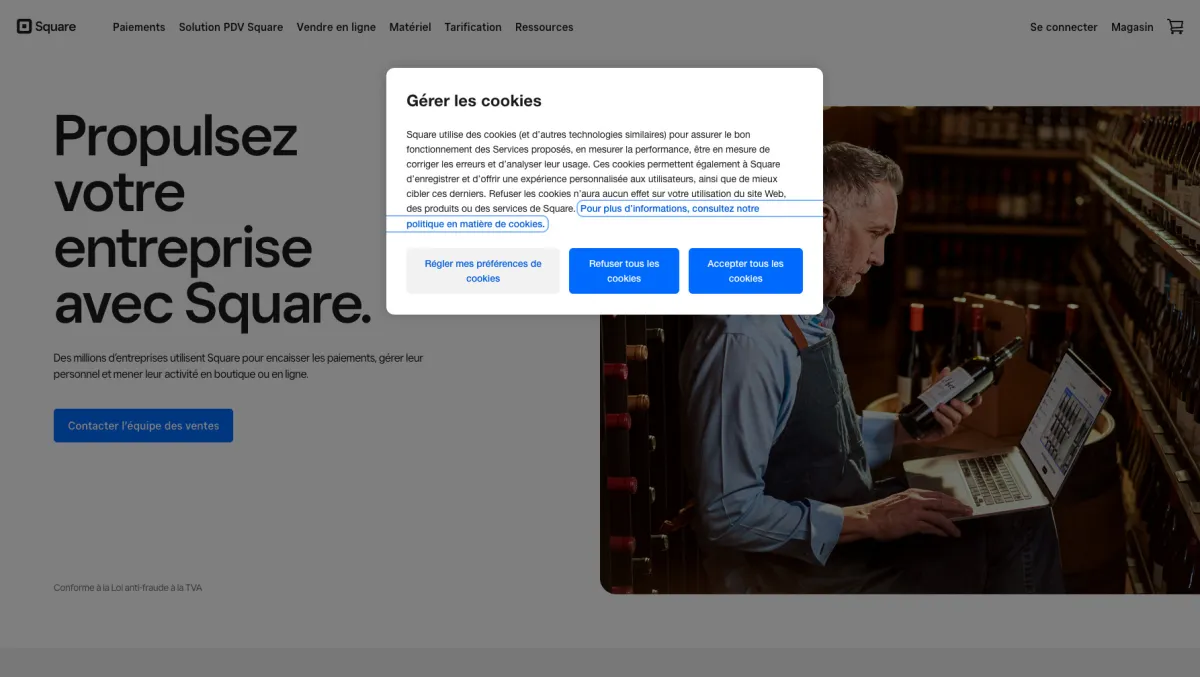This screenshot has width=1200, height=677.
Task: Click the headline Propulsez votre entreprise
Action: coord(212,220)
